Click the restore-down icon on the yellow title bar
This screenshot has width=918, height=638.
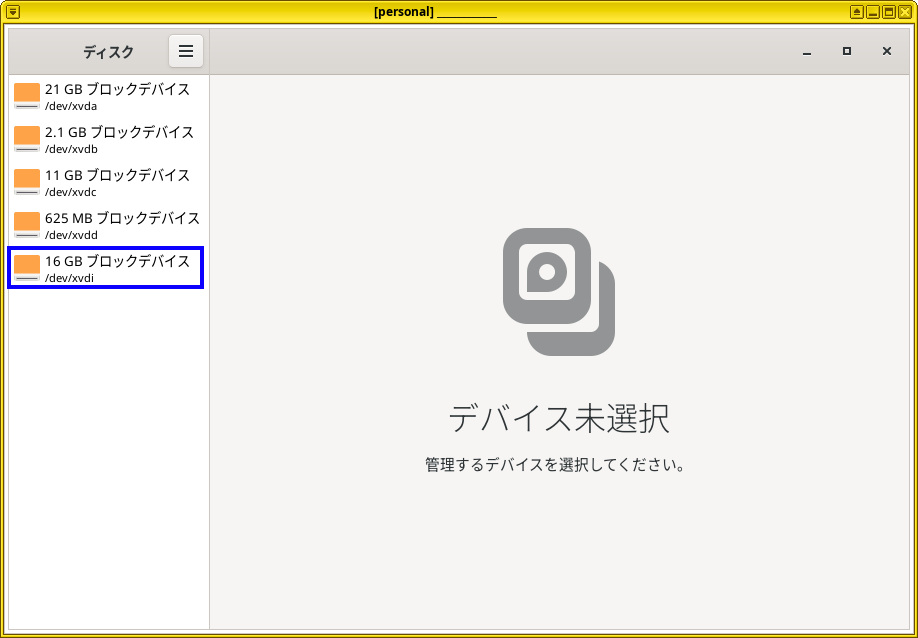888,11
